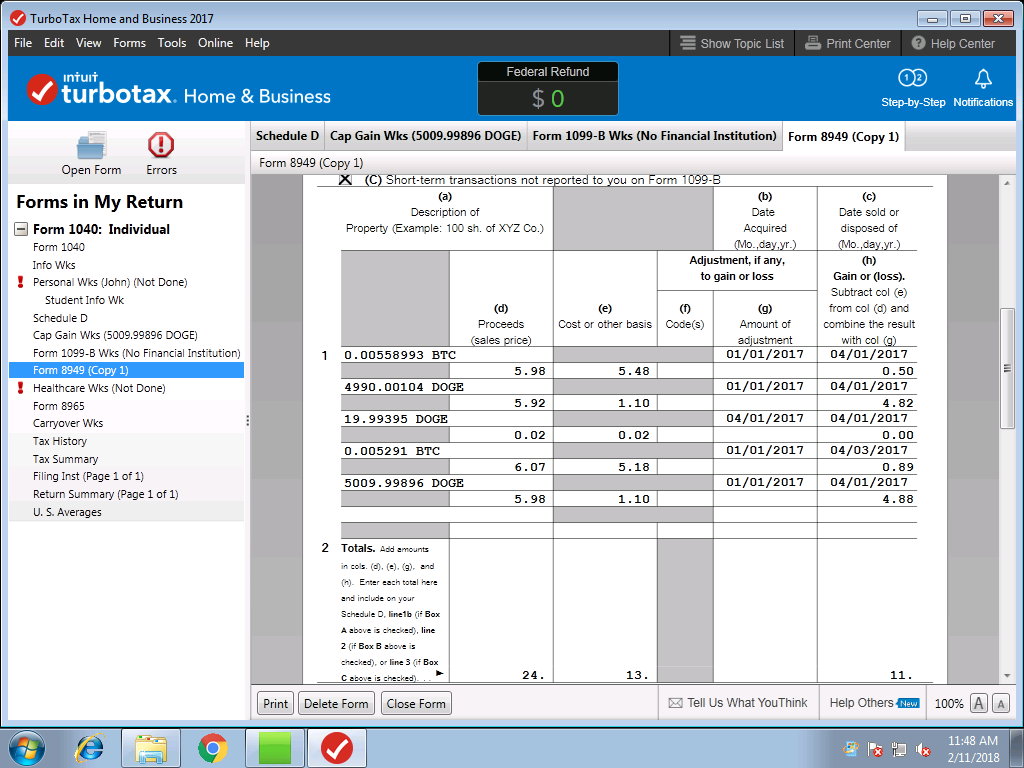Select Filing Inst (Page 1 of 1)
Image resolution: width=1024 pixels, height=768 pixels.
(x=88, y=476)
